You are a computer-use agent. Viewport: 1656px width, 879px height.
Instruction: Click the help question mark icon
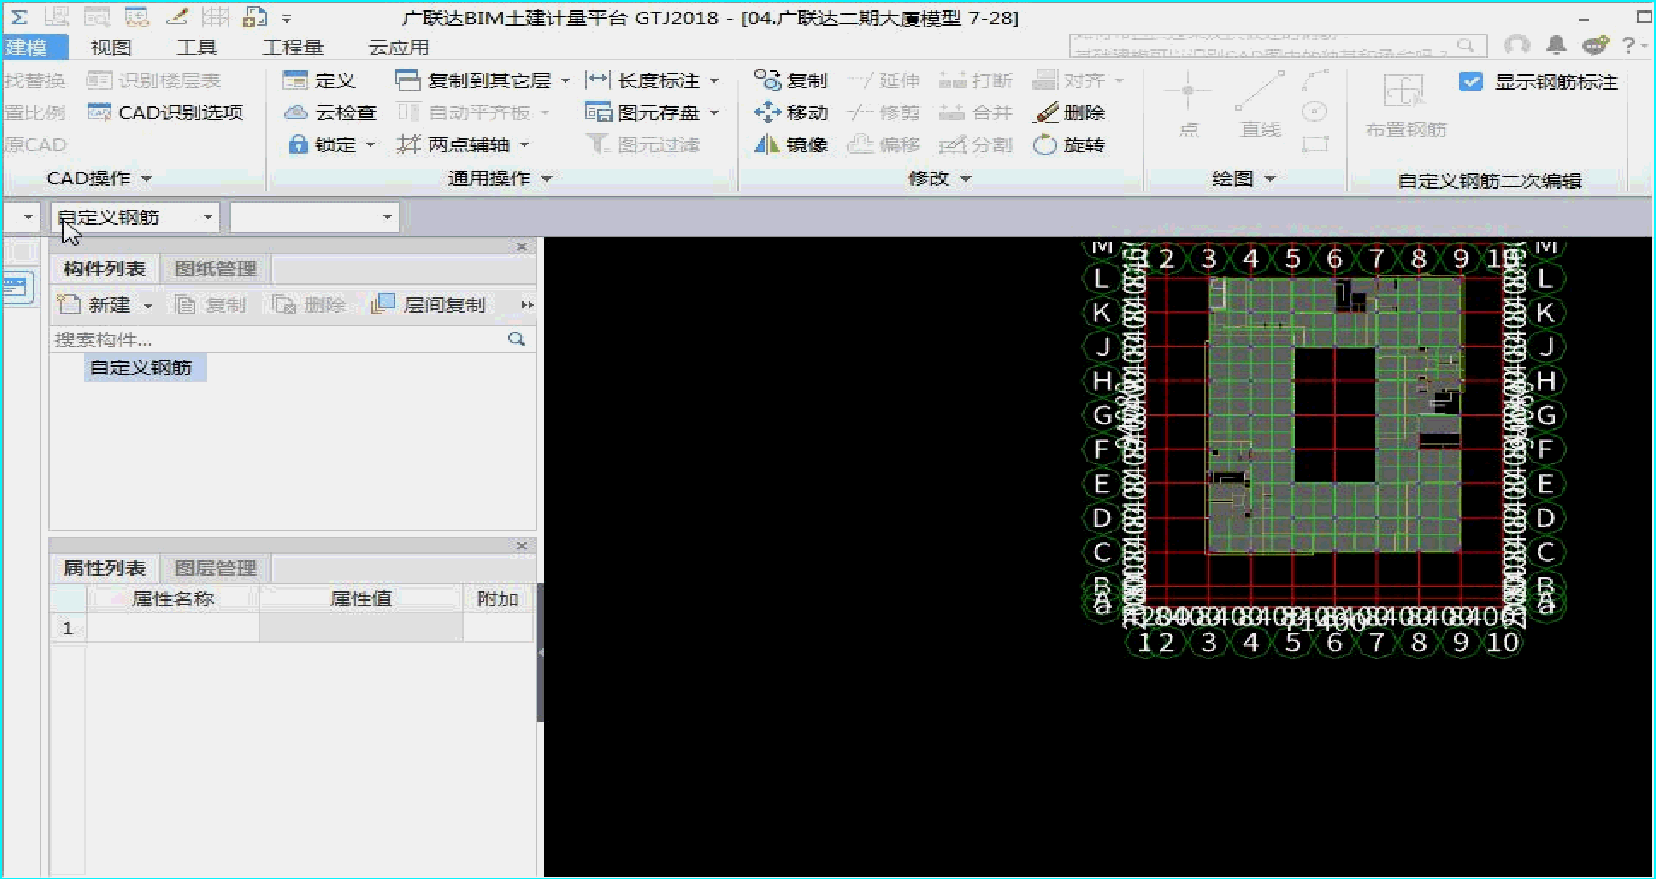[x=1629, y=45]
